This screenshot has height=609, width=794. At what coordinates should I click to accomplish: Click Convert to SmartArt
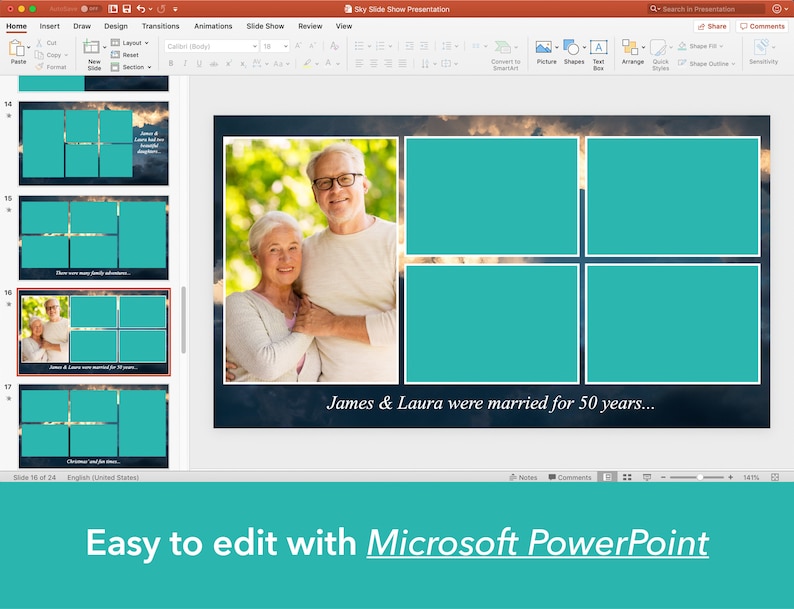505,55
